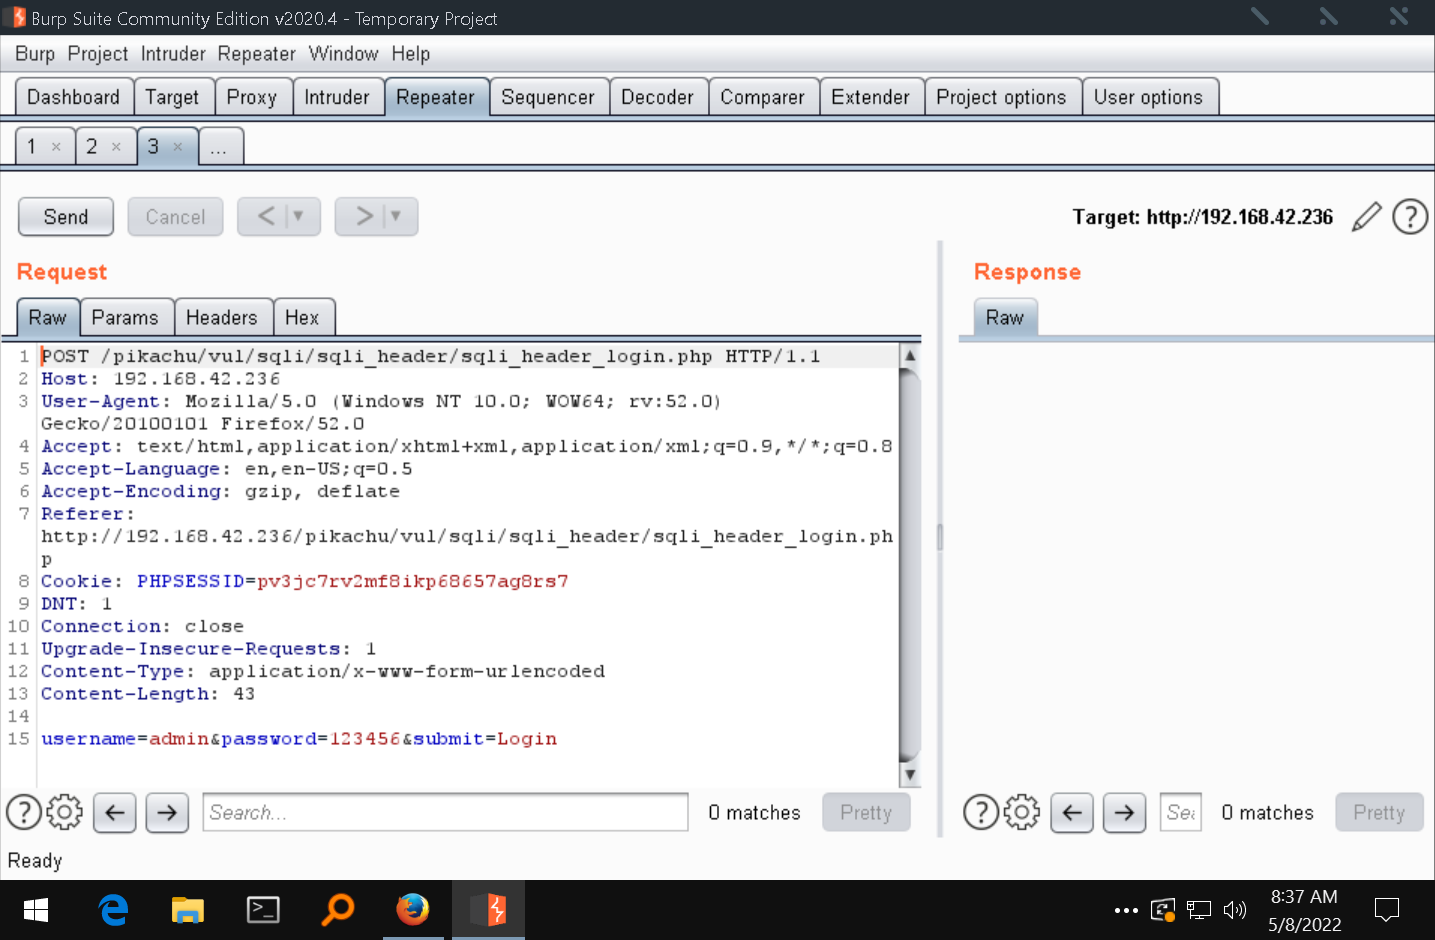This screenshot has width=1435, height=940.
Task: Click request editor scroll up arrow
Action: (x=910, y=355)
